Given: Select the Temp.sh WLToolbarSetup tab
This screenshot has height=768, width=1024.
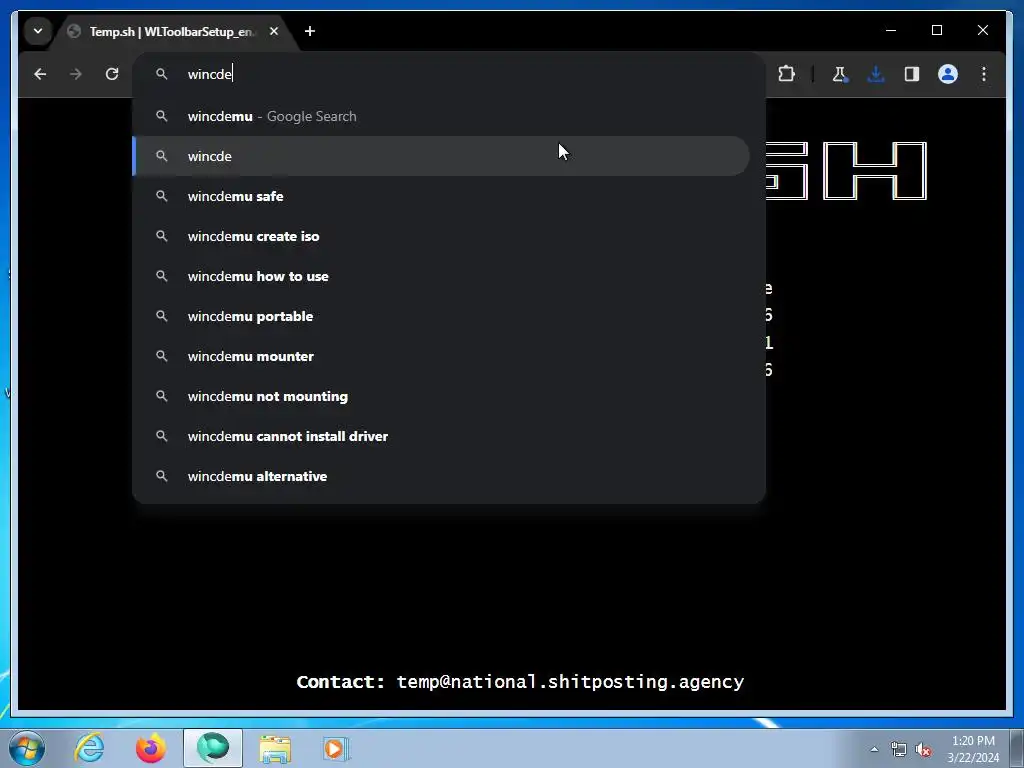Looking at the screenshot, I should click(173, 31).
